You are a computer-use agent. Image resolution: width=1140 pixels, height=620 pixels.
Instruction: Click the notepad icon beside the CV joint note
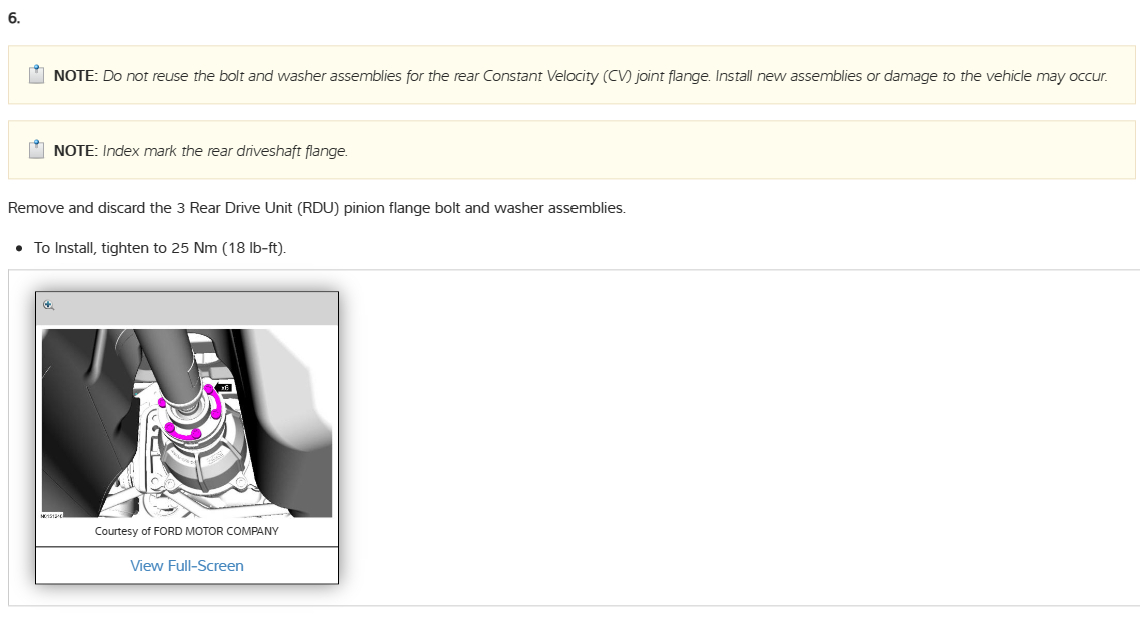tap(36, 75)
